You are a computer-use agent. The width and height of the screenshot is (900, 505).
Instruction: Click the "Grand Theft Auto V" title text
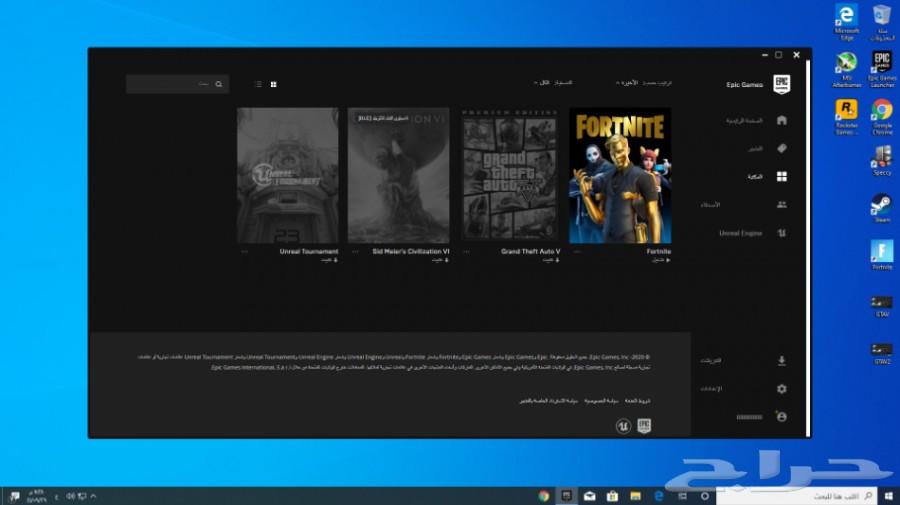(530, 251)
